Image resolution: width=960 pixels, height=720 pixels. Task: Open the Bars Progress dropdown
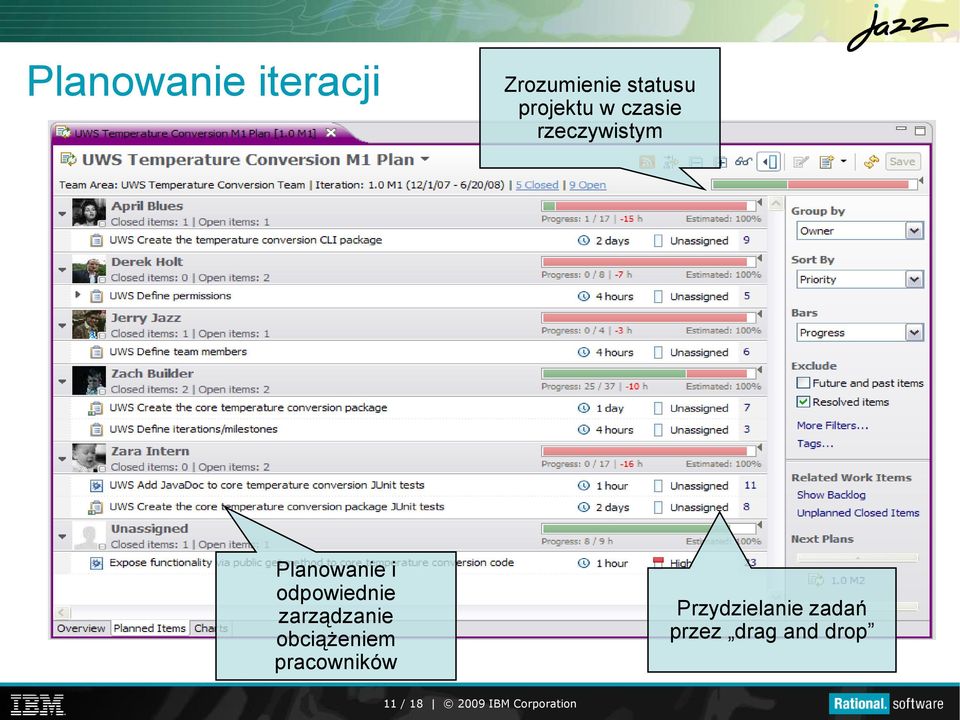tap(914, 332)
